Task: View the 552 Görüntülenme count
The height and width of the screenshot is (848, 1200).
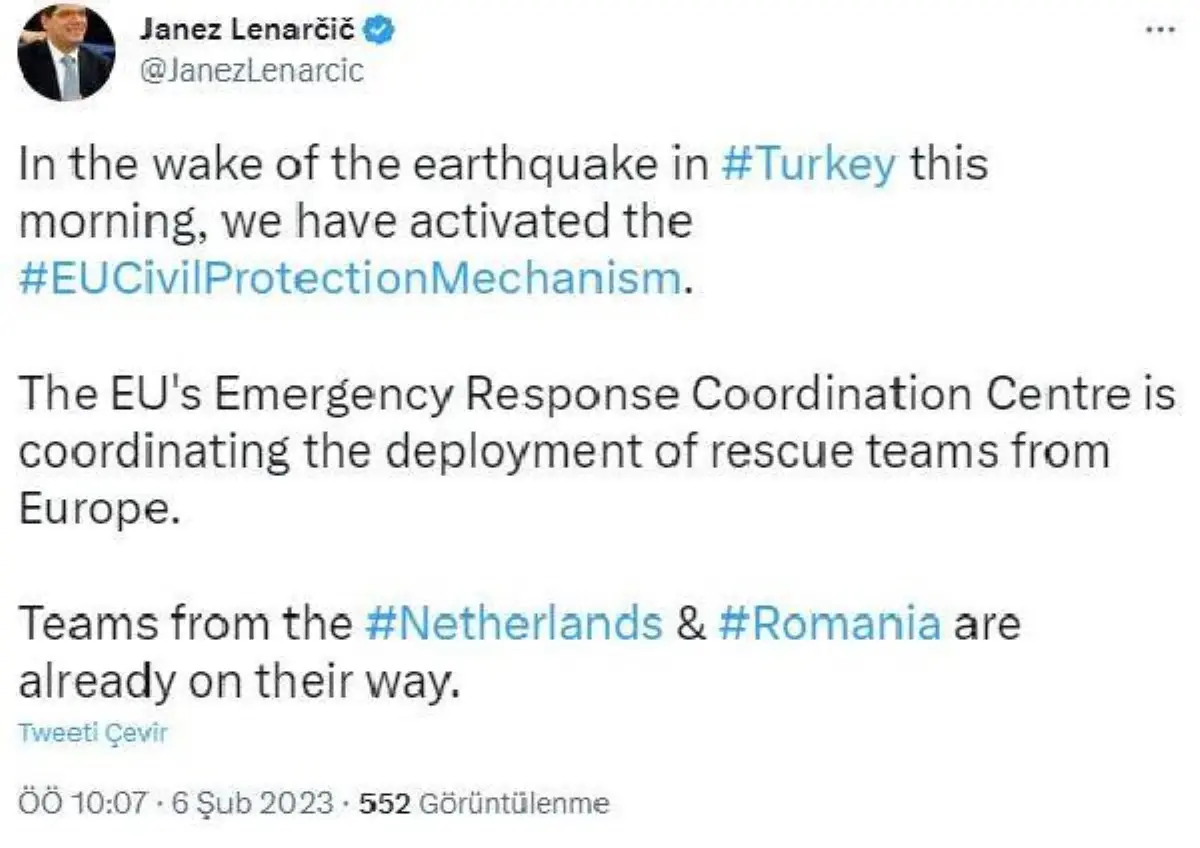Action: pyautogui.click(x=484, y=803)
